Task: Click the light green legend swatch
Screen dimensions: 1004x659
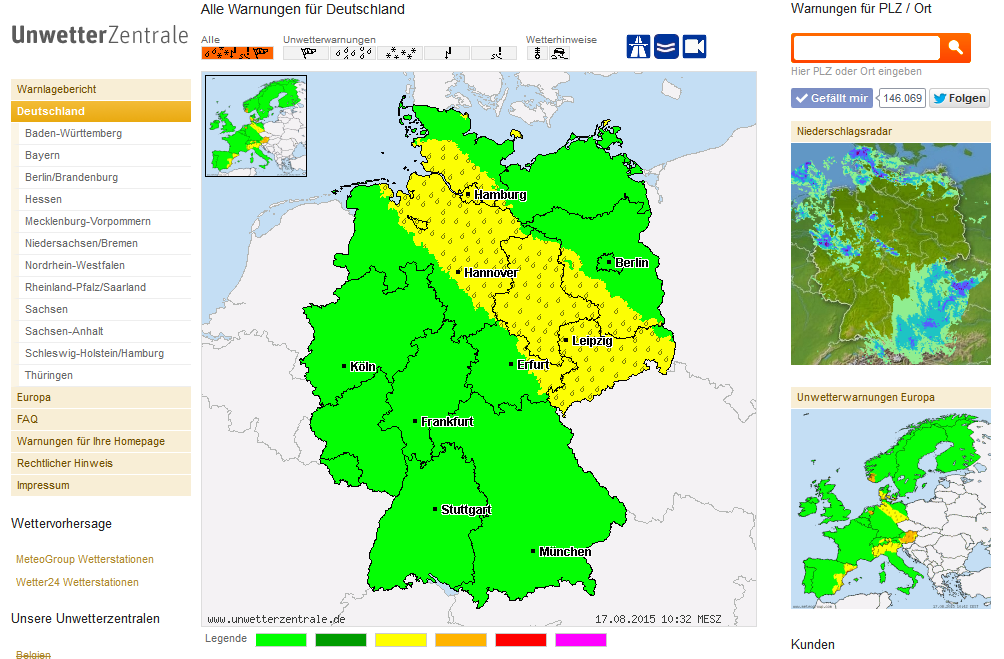Action: pos(281,639)
